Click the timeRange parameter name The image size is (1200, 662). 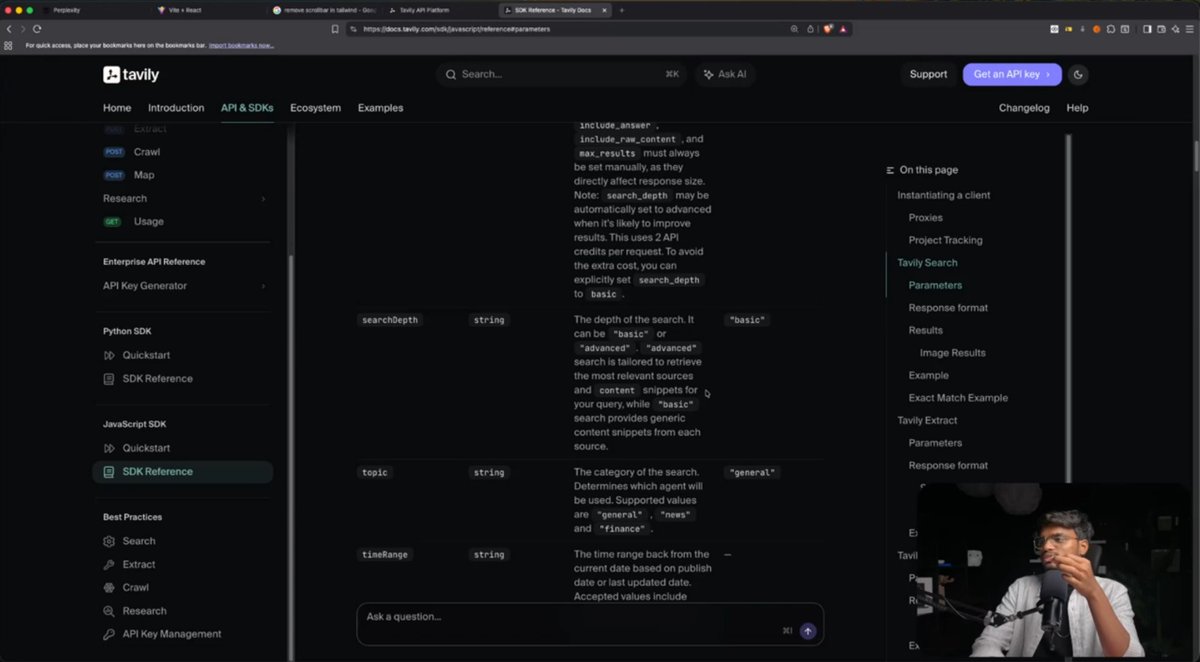click(x=385, y=554)
